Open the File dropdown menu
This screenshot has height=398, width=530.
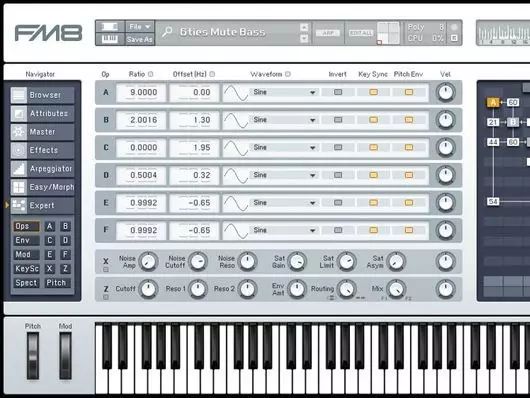pyautogui.click(x=140, y=26)
